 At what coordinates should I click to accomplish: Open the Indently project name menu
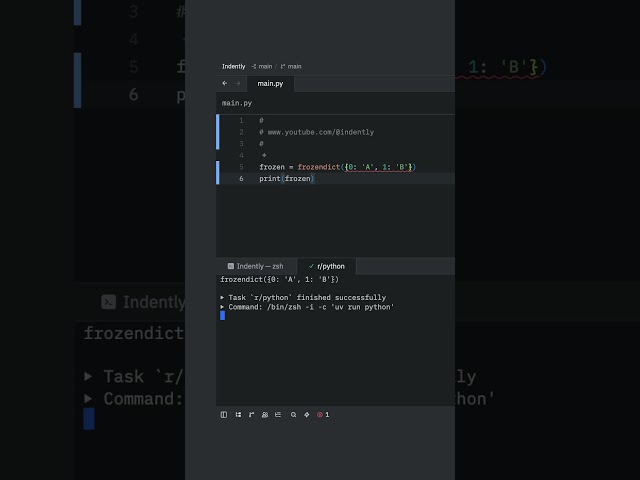tap(233, 66)
